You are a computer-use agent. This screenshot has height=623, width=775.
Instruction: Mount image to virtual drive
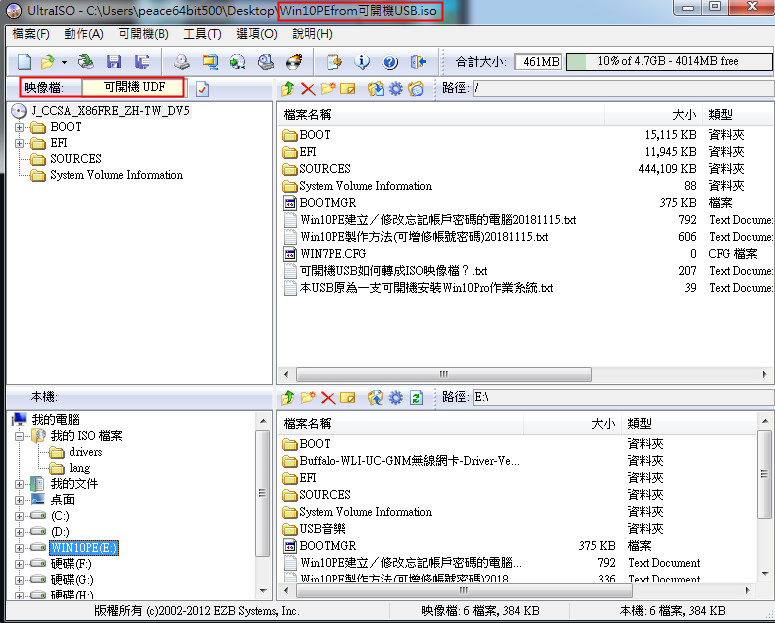click(266, 62)
